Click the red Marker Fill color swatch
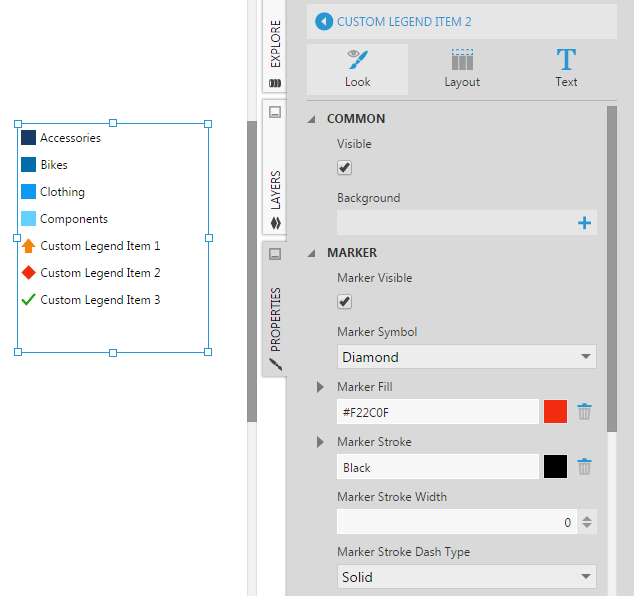 [555, 412]
